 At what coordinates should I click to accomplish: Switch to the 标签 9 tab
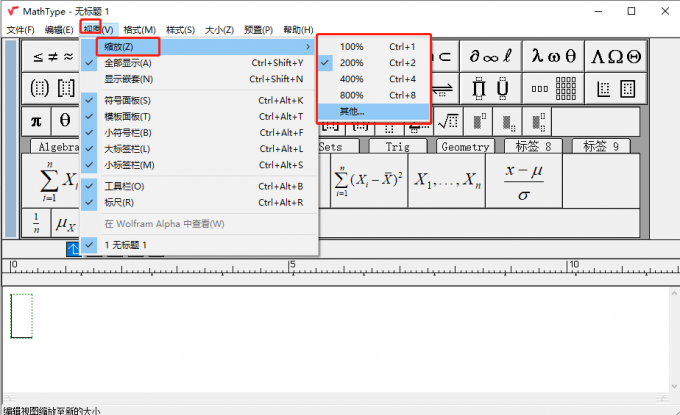[x=601, y=147]
